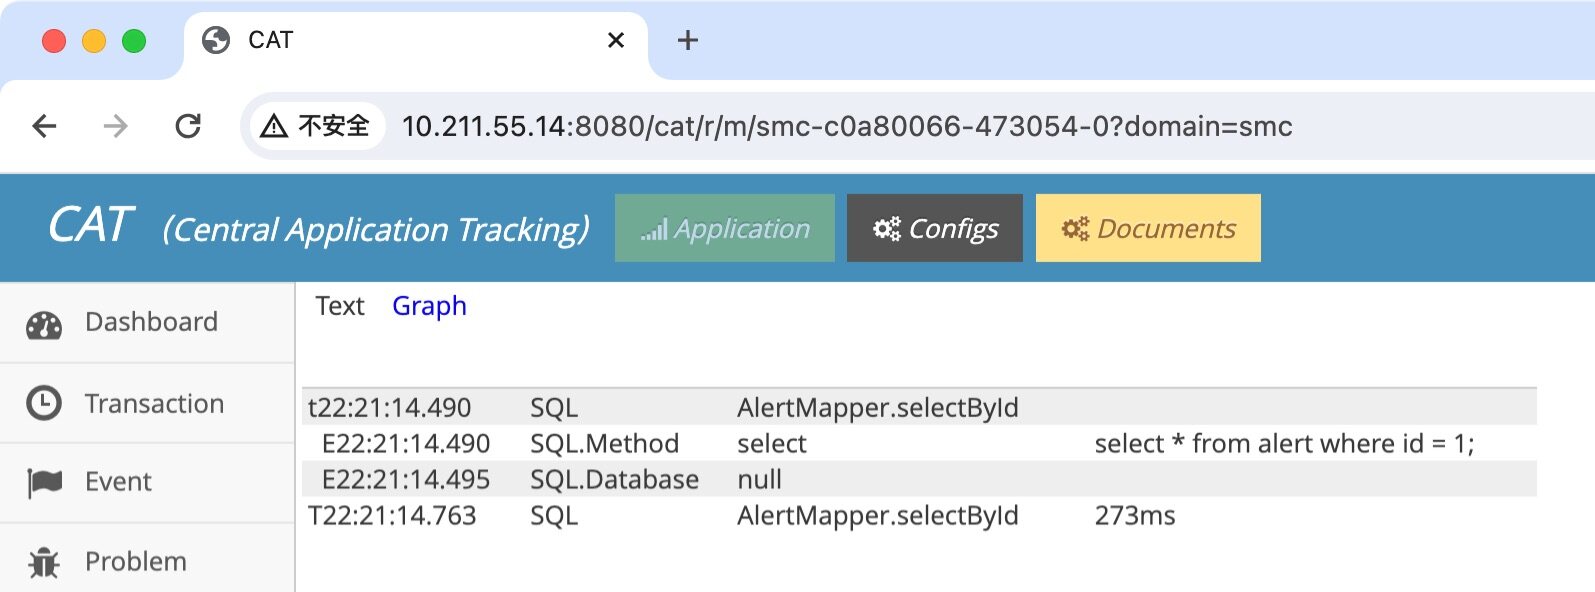Select the Text view label
The width and height of the screenshot is (1595, 592).
(x=340, y=306)
